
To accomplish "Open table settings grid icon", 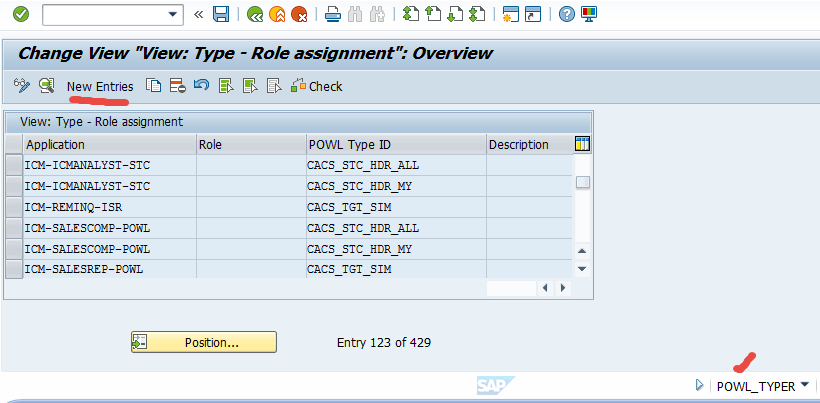I will [x=582, y=144].
